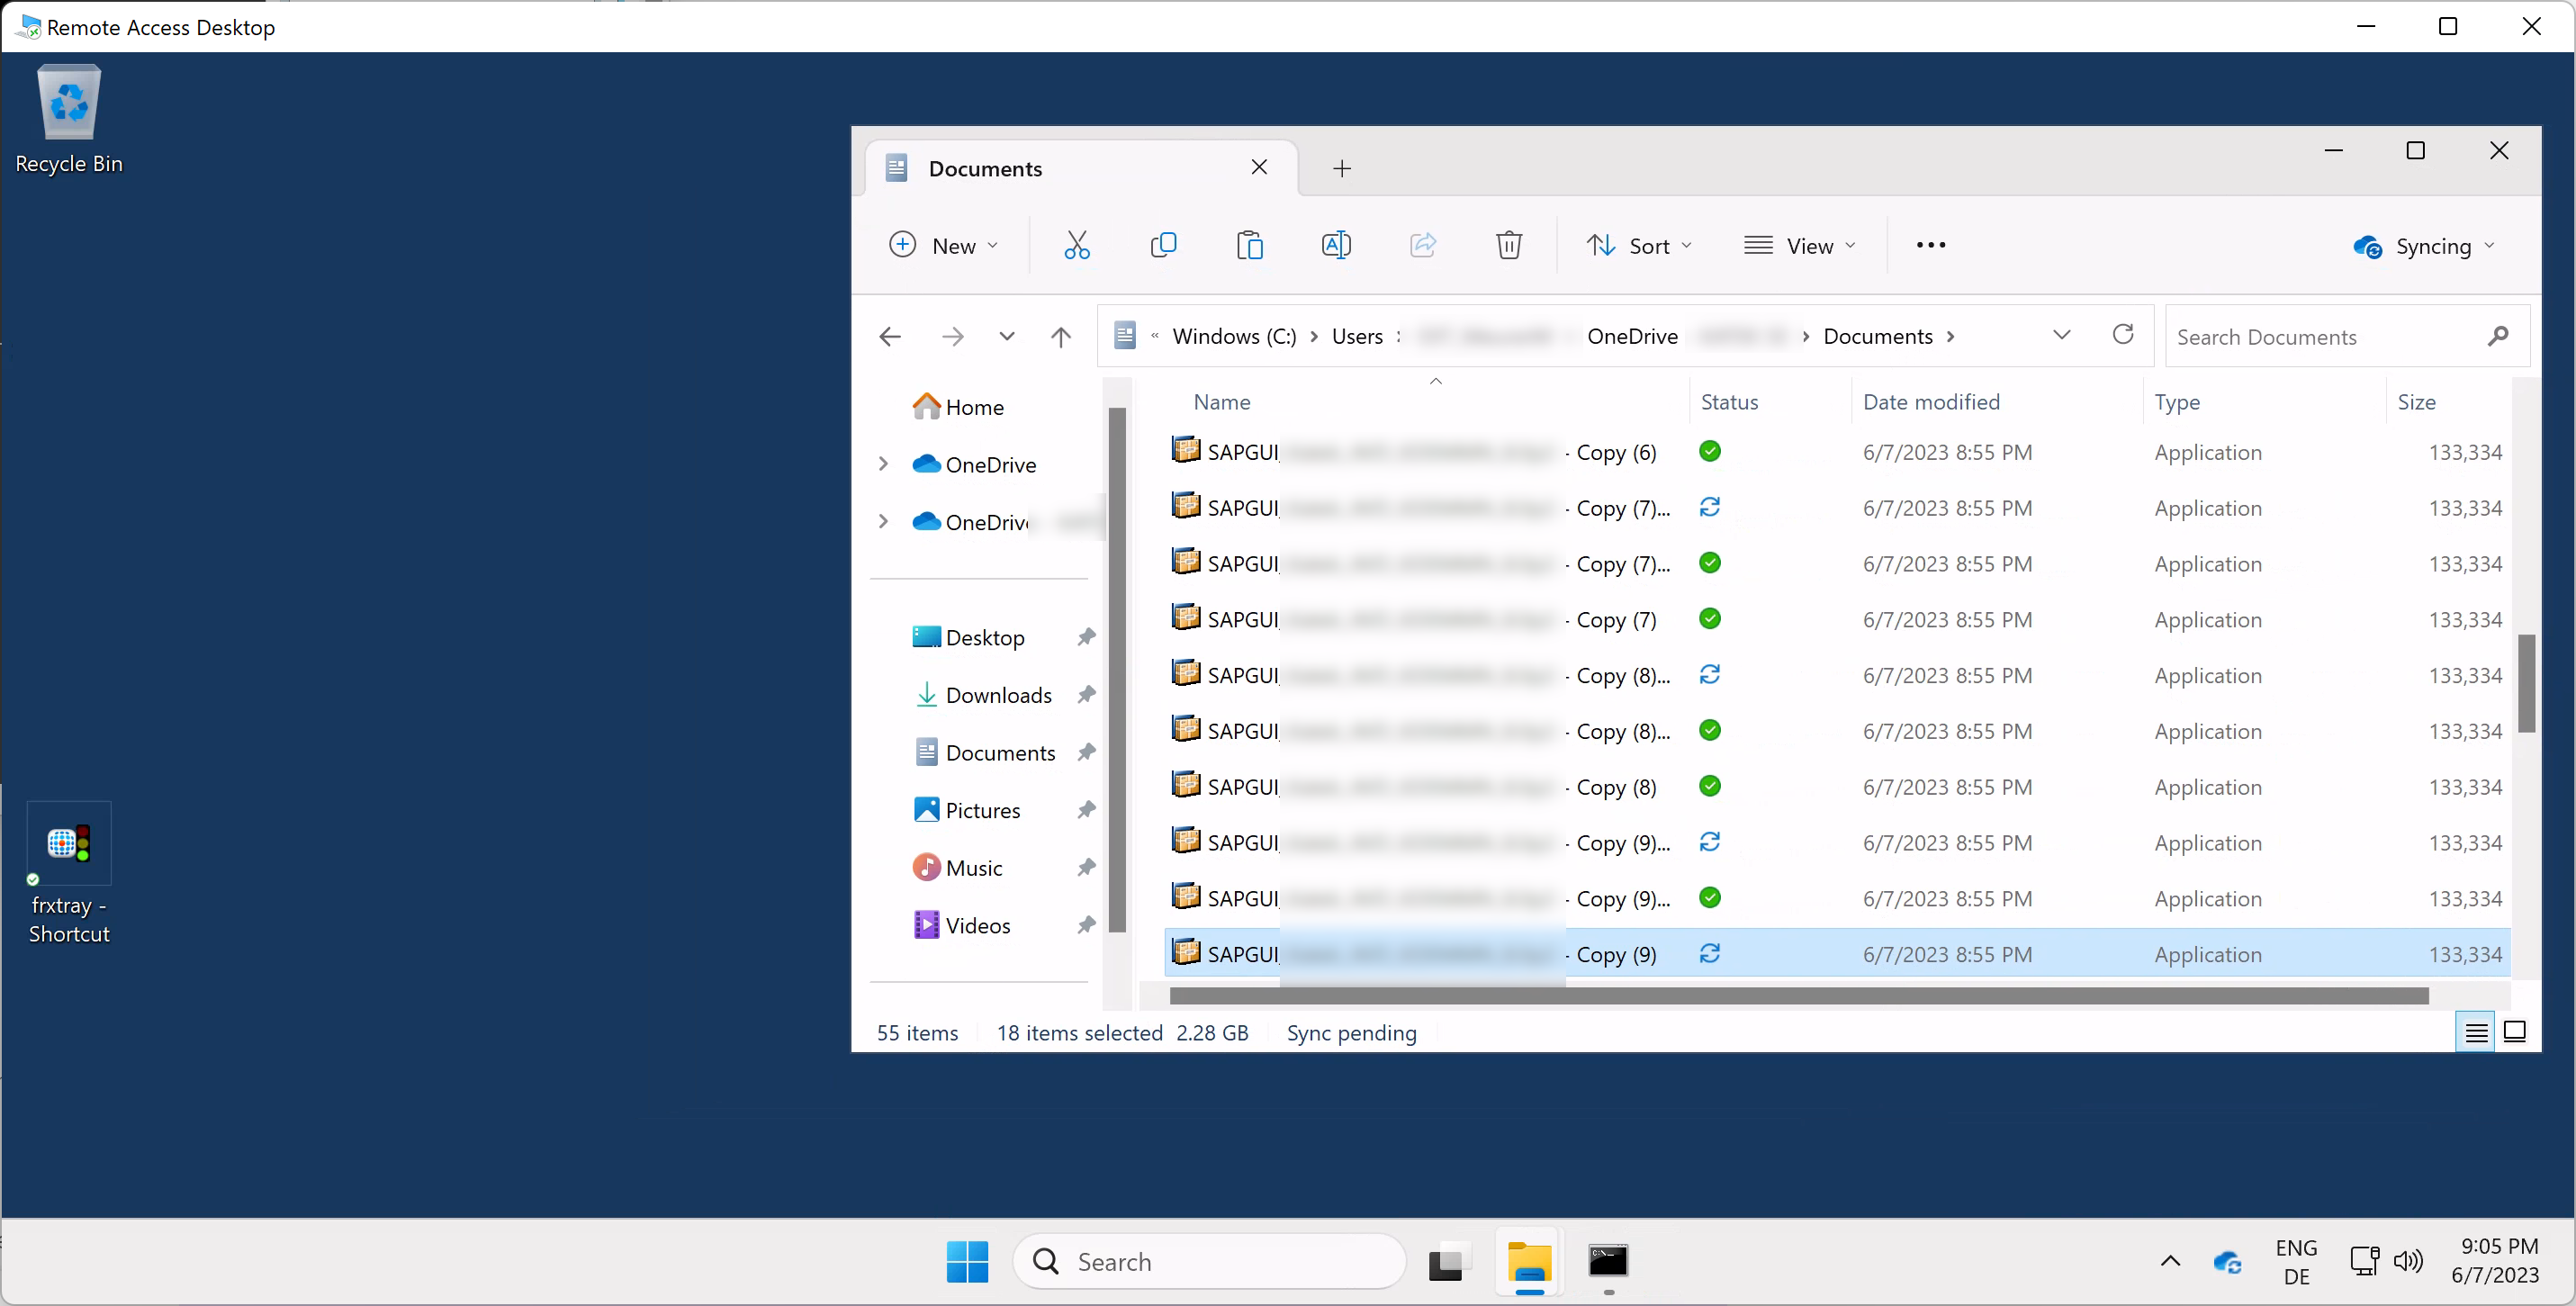
Task: Expand recent locations chevron beside forward arrow
Action: coord(1006,337)
